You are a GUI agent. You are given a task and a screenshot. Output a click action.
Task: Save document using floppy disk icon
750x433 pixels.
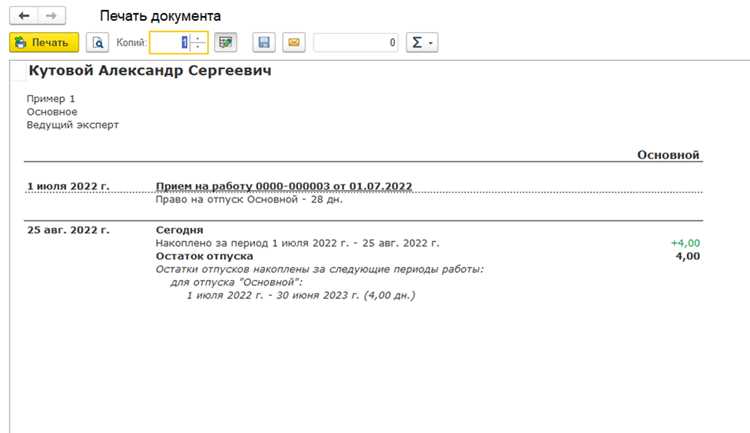tap(264, 43)
